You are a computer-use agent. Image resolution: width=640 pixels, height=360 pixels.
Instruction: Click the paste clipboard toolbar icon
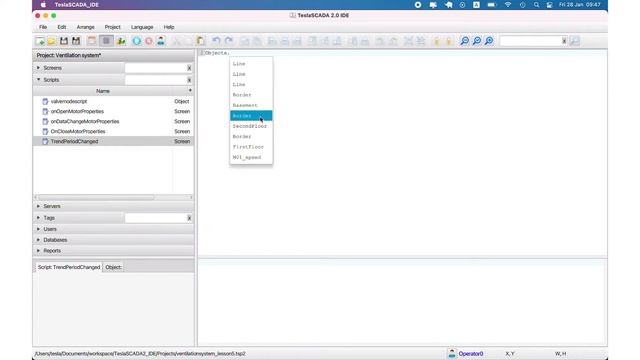(200, 41)
